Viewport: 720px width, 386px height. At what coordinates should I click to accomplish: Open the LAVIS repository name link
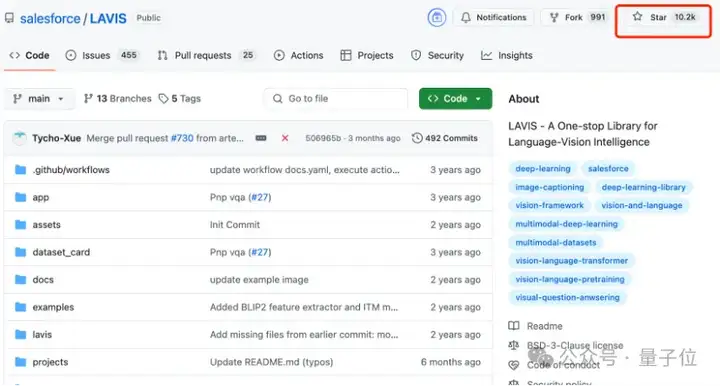108,18
